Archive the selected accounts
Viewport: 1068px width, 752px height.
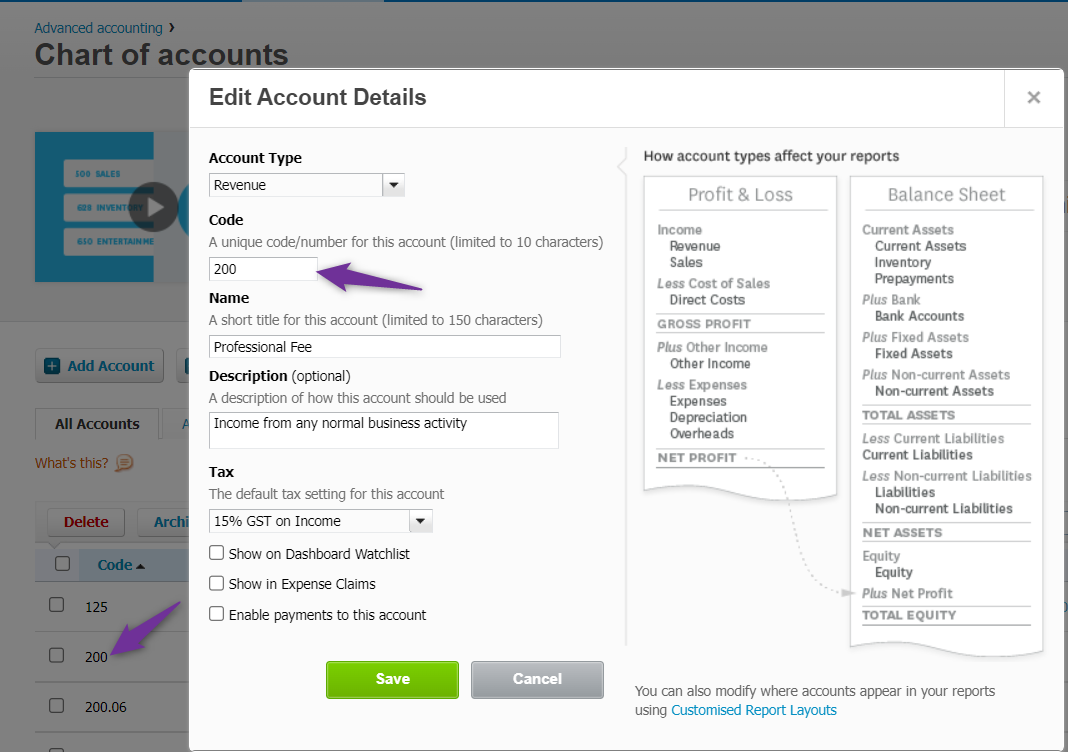click(163, 522)
